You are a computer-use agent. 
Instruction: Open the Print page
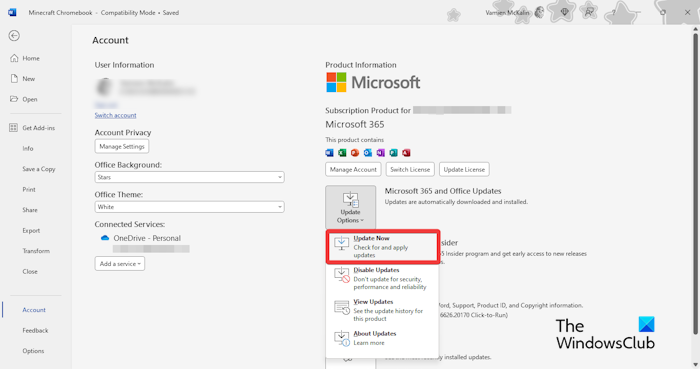(29, 189)
